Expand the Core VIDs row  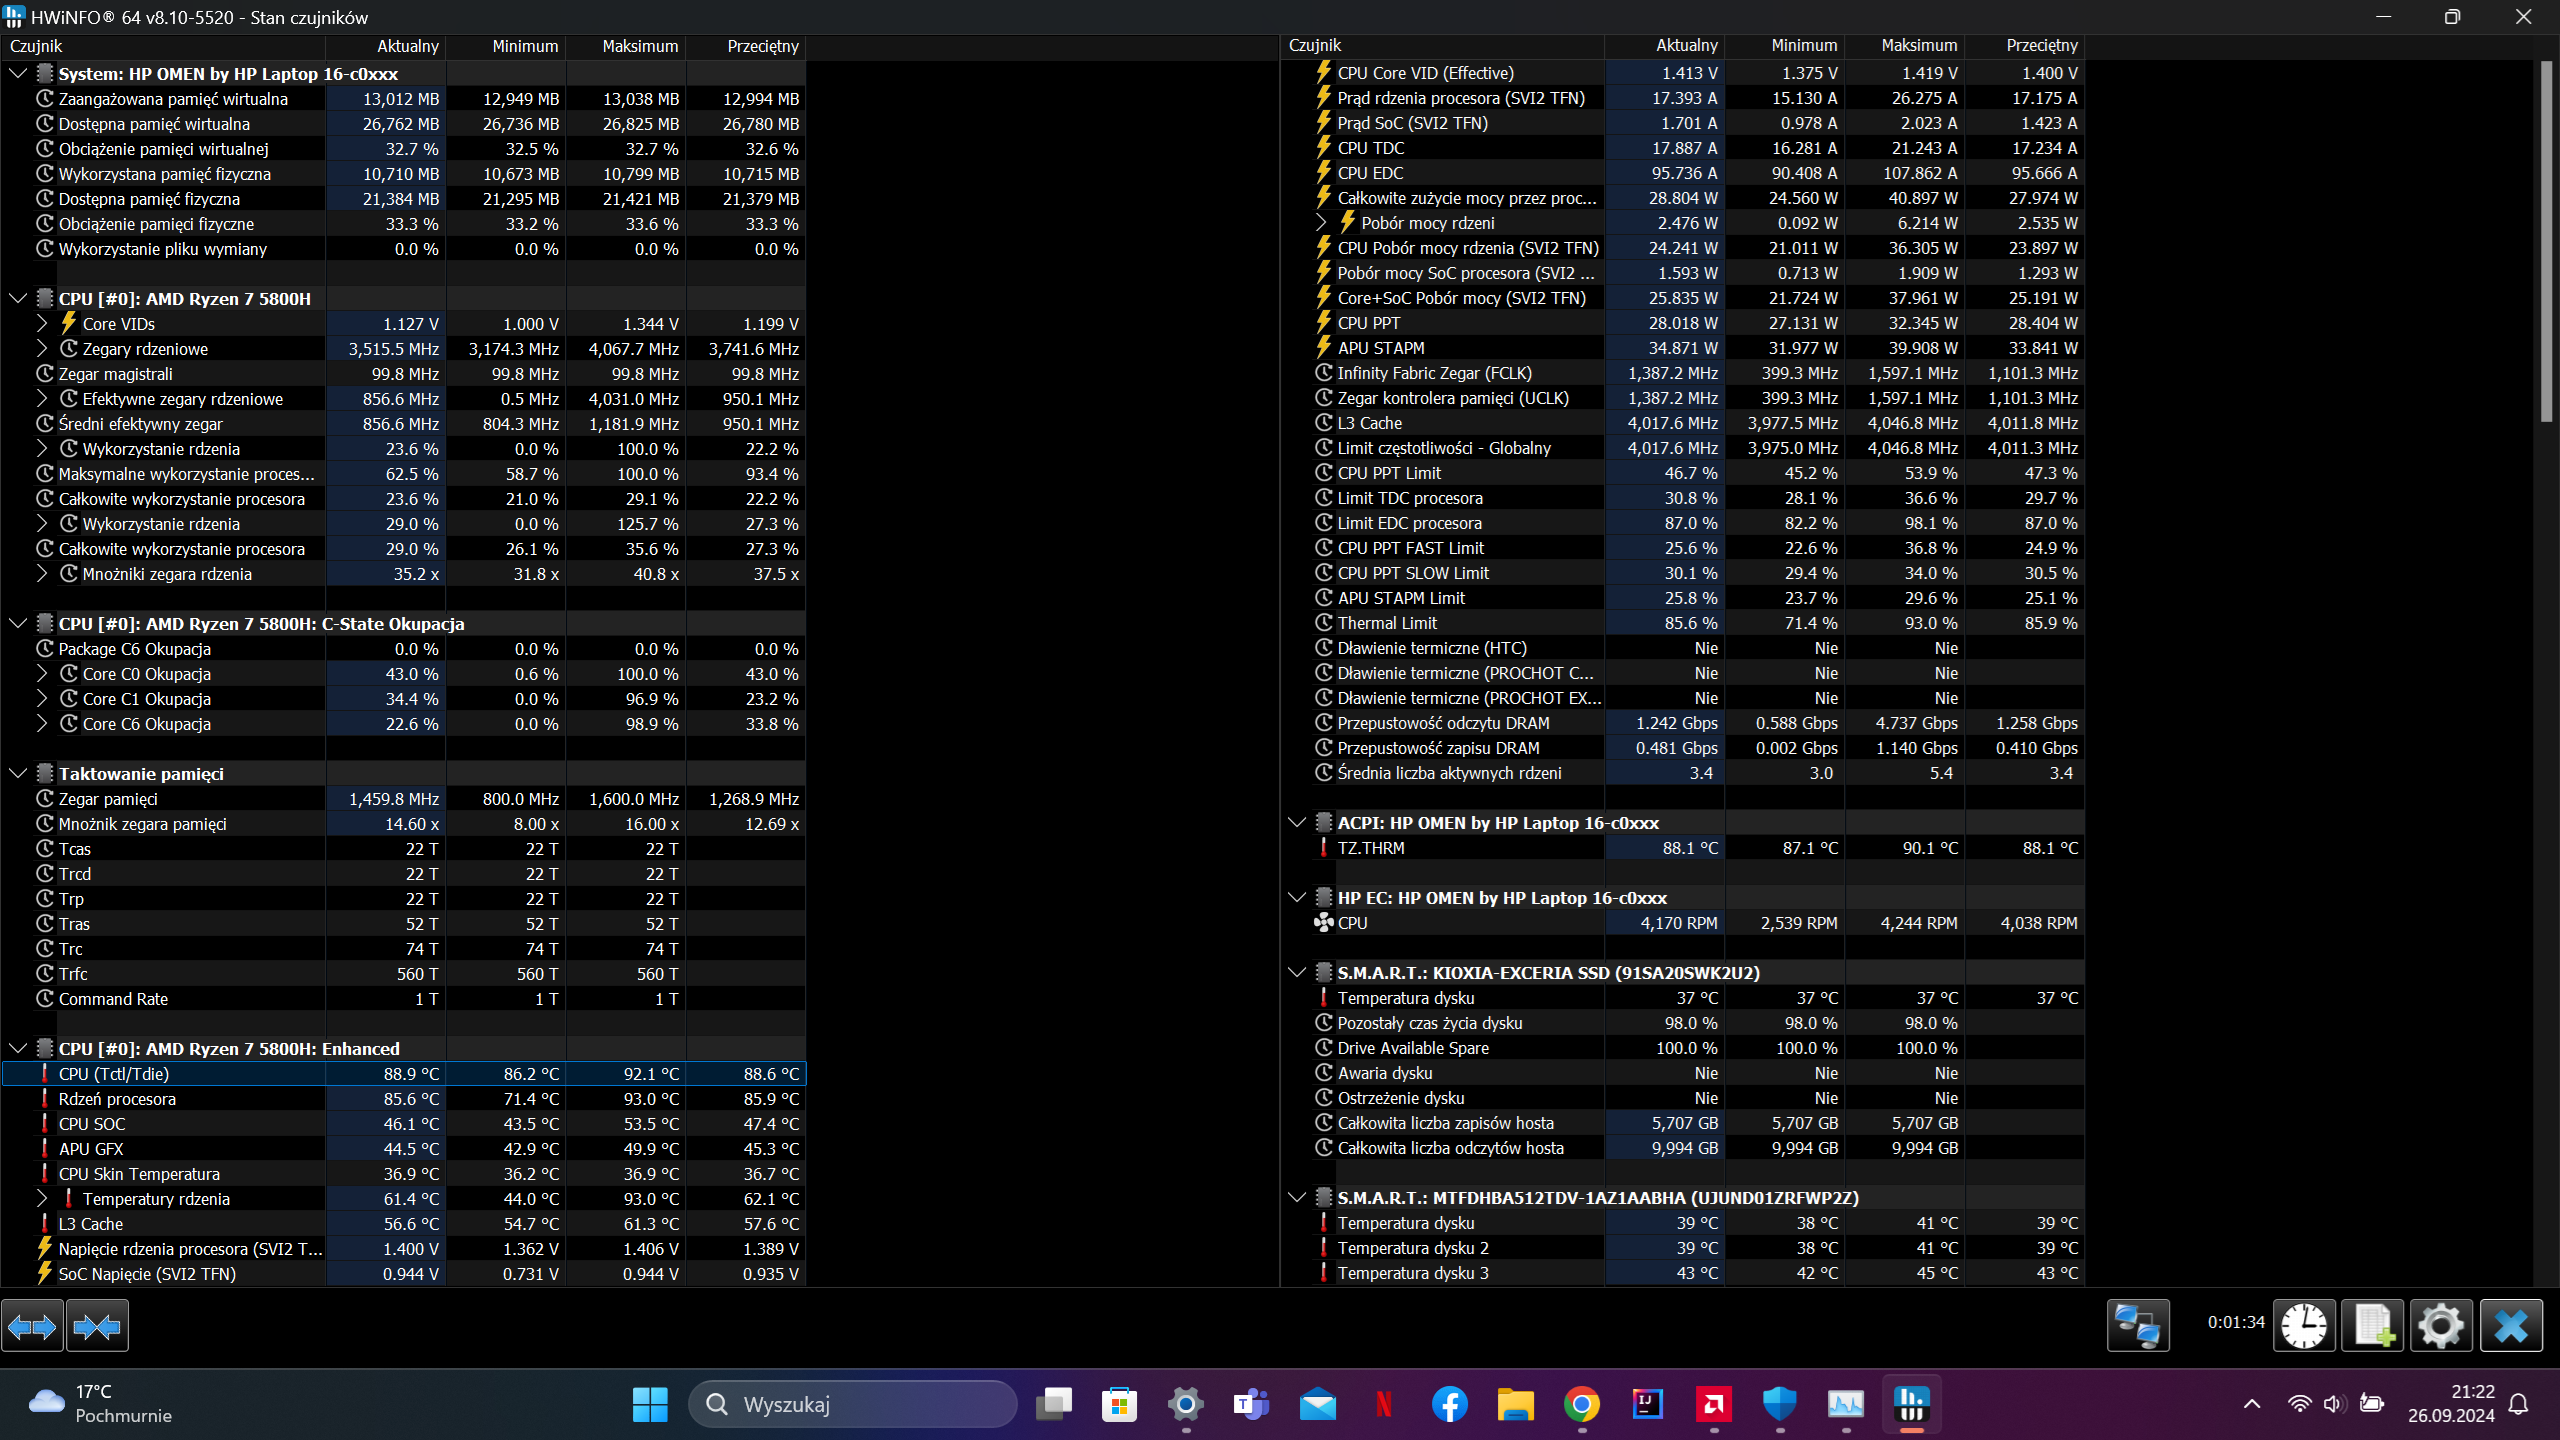click(42, 324)
